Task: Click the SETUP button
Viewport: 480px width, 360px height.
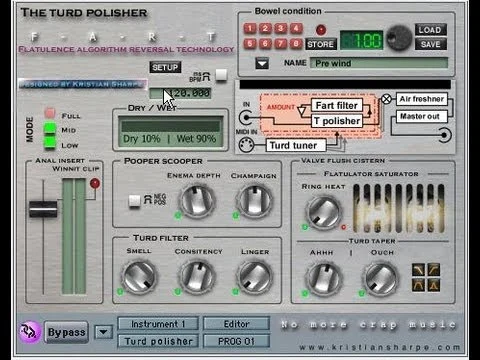Action: [165, 67]
